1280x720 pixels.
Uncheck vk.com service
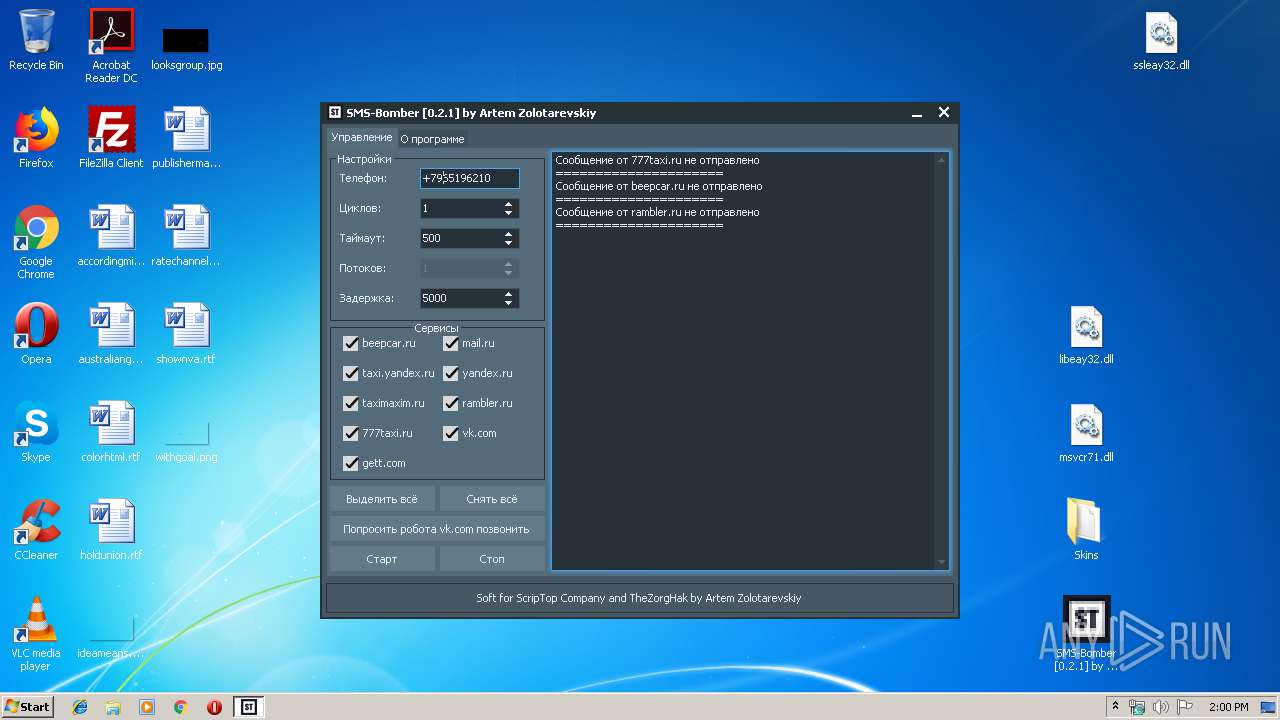pos(451,433)
